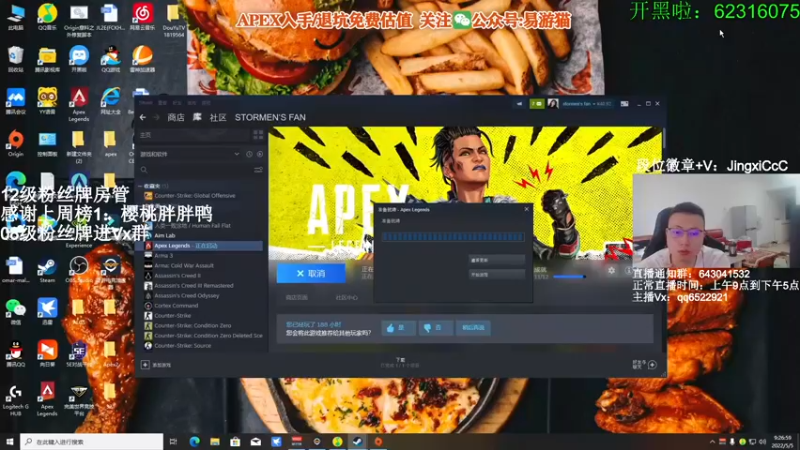Image resolution: width=800 pixels, height=450 pixels.
Task: Open the stormen's fan account dropdown
Action: (x=587, y=104)
